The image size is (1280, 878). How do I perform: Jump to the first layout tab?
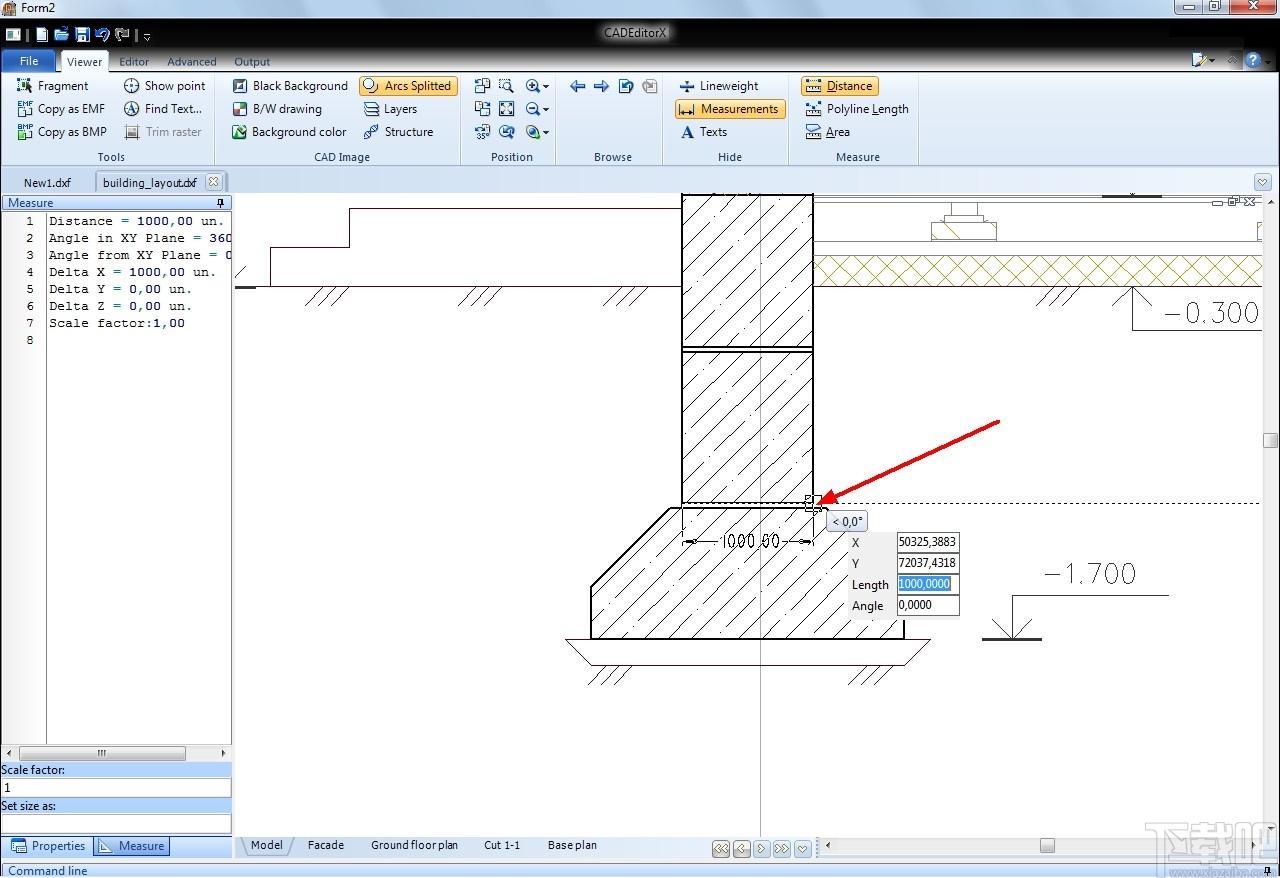721,848
